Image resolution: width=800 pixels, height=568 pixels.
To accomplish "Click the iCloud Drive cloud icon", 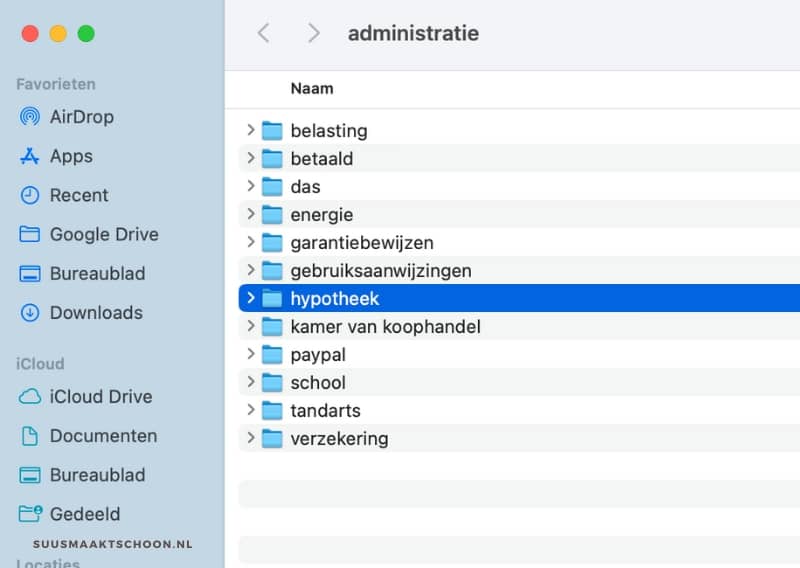I will pyautogui.click(x=30, y=397).
